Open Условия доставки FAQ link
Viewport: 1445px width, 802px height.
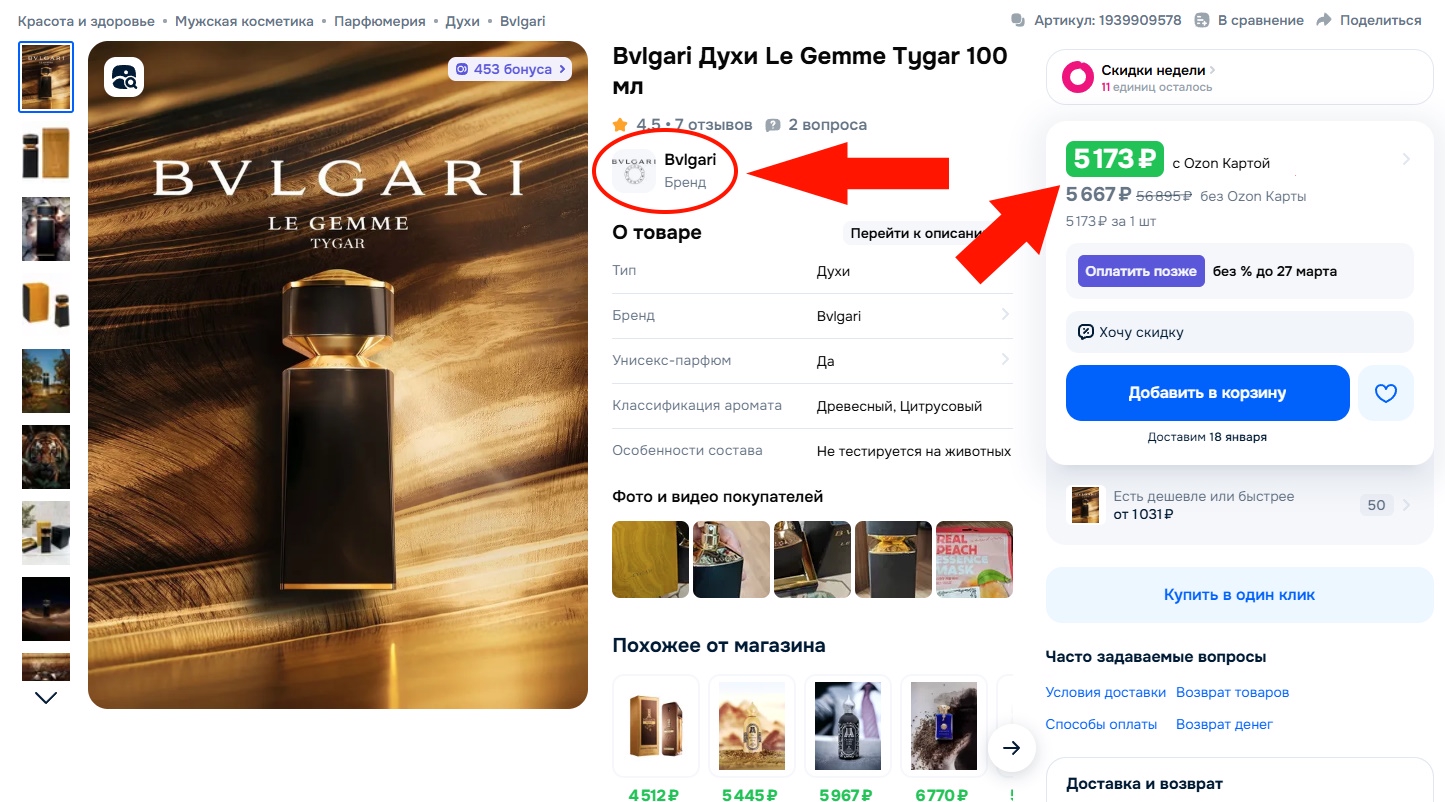tap(1106, 692)
